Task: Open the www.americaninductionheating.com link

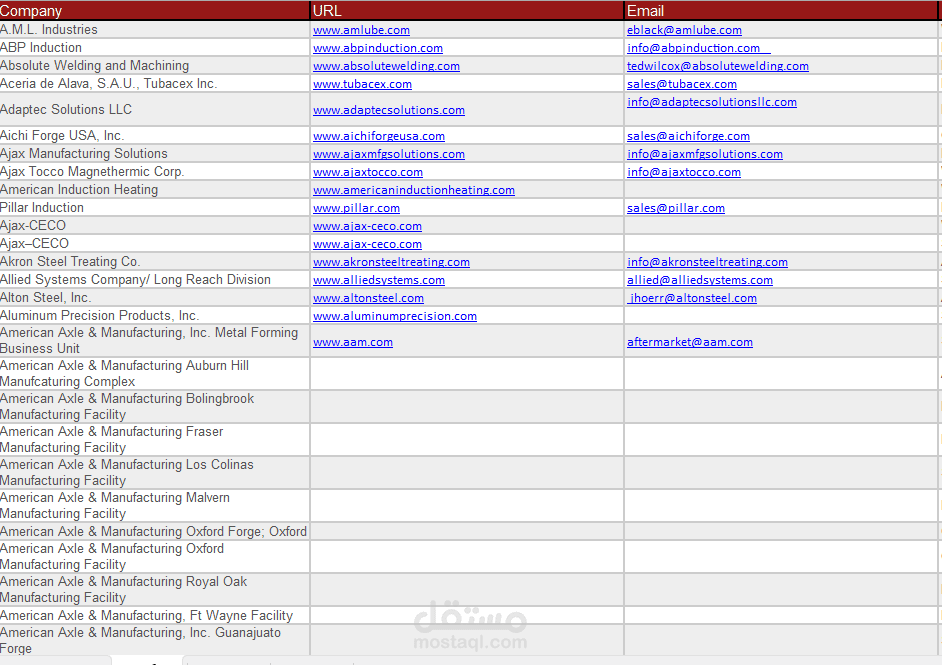Action: (x=414, y=190)
